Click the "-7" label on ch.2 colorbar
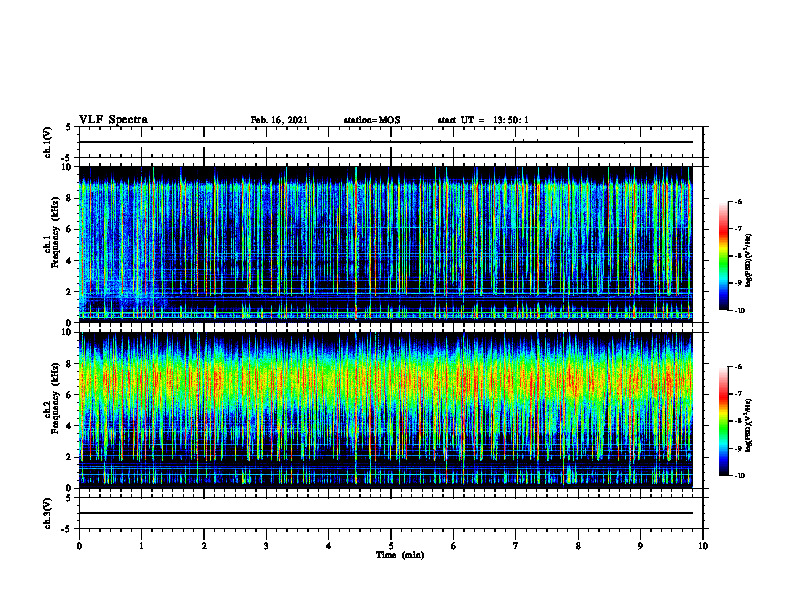Image resolution: width=792 pixels, height=612 pixels. coord(738,394)
